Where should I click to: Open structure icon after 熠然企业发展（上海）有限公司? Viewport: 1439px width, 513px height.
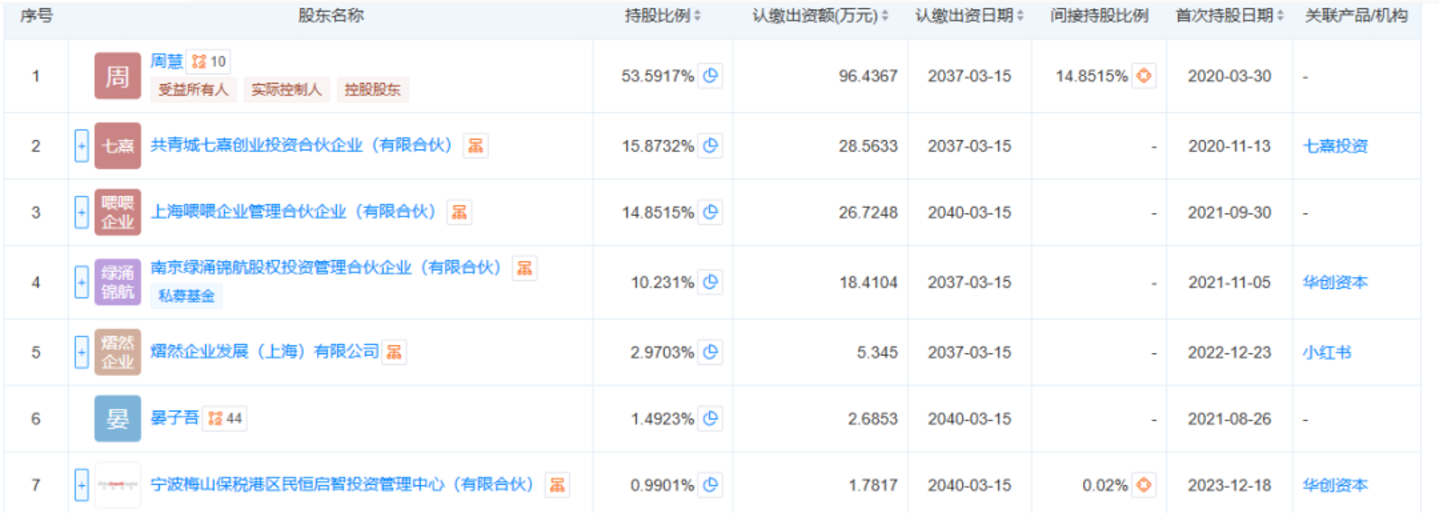point(394,352)
